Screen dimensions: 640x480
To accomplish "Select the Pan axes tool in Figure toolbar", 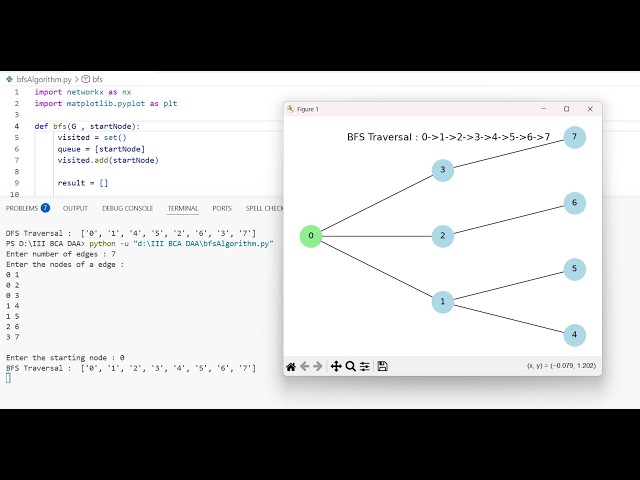I will coord(336,367).
